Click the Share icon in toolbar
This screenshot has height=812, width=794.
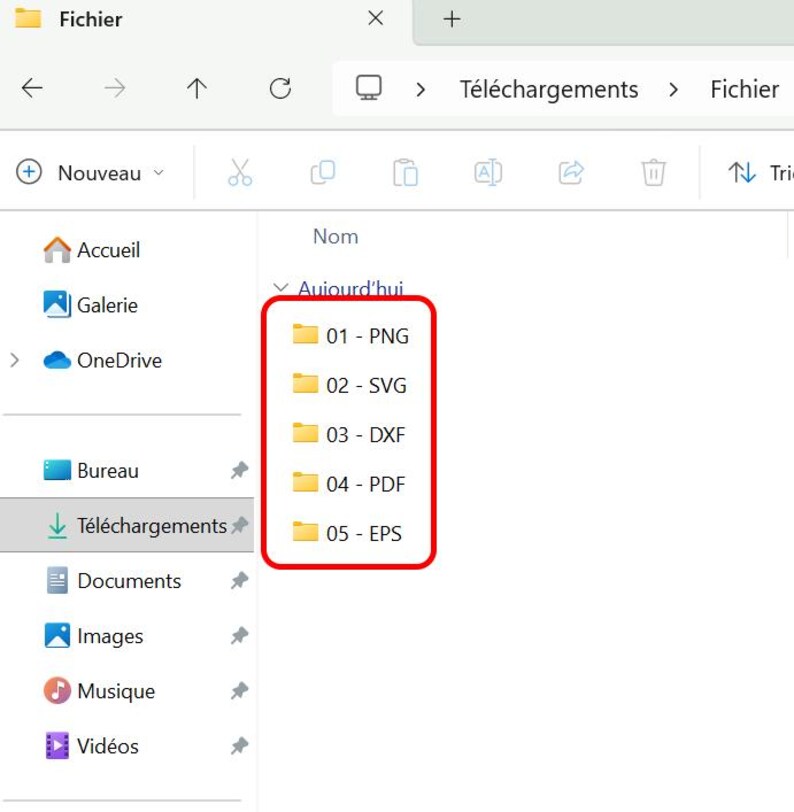click(571, 172)
